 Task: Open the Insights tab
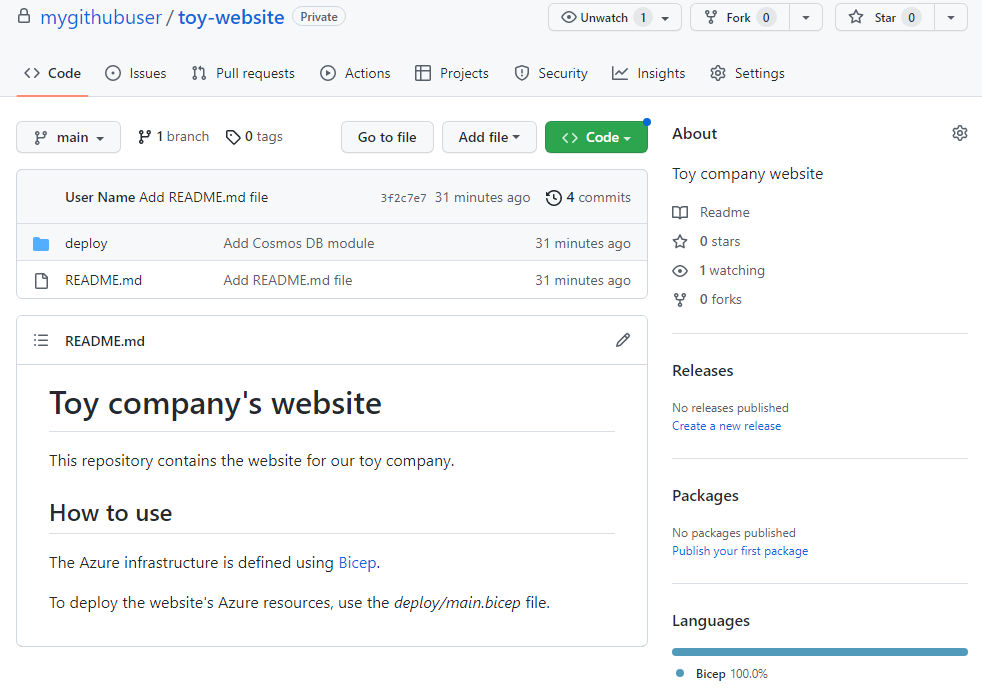[649, 73]
